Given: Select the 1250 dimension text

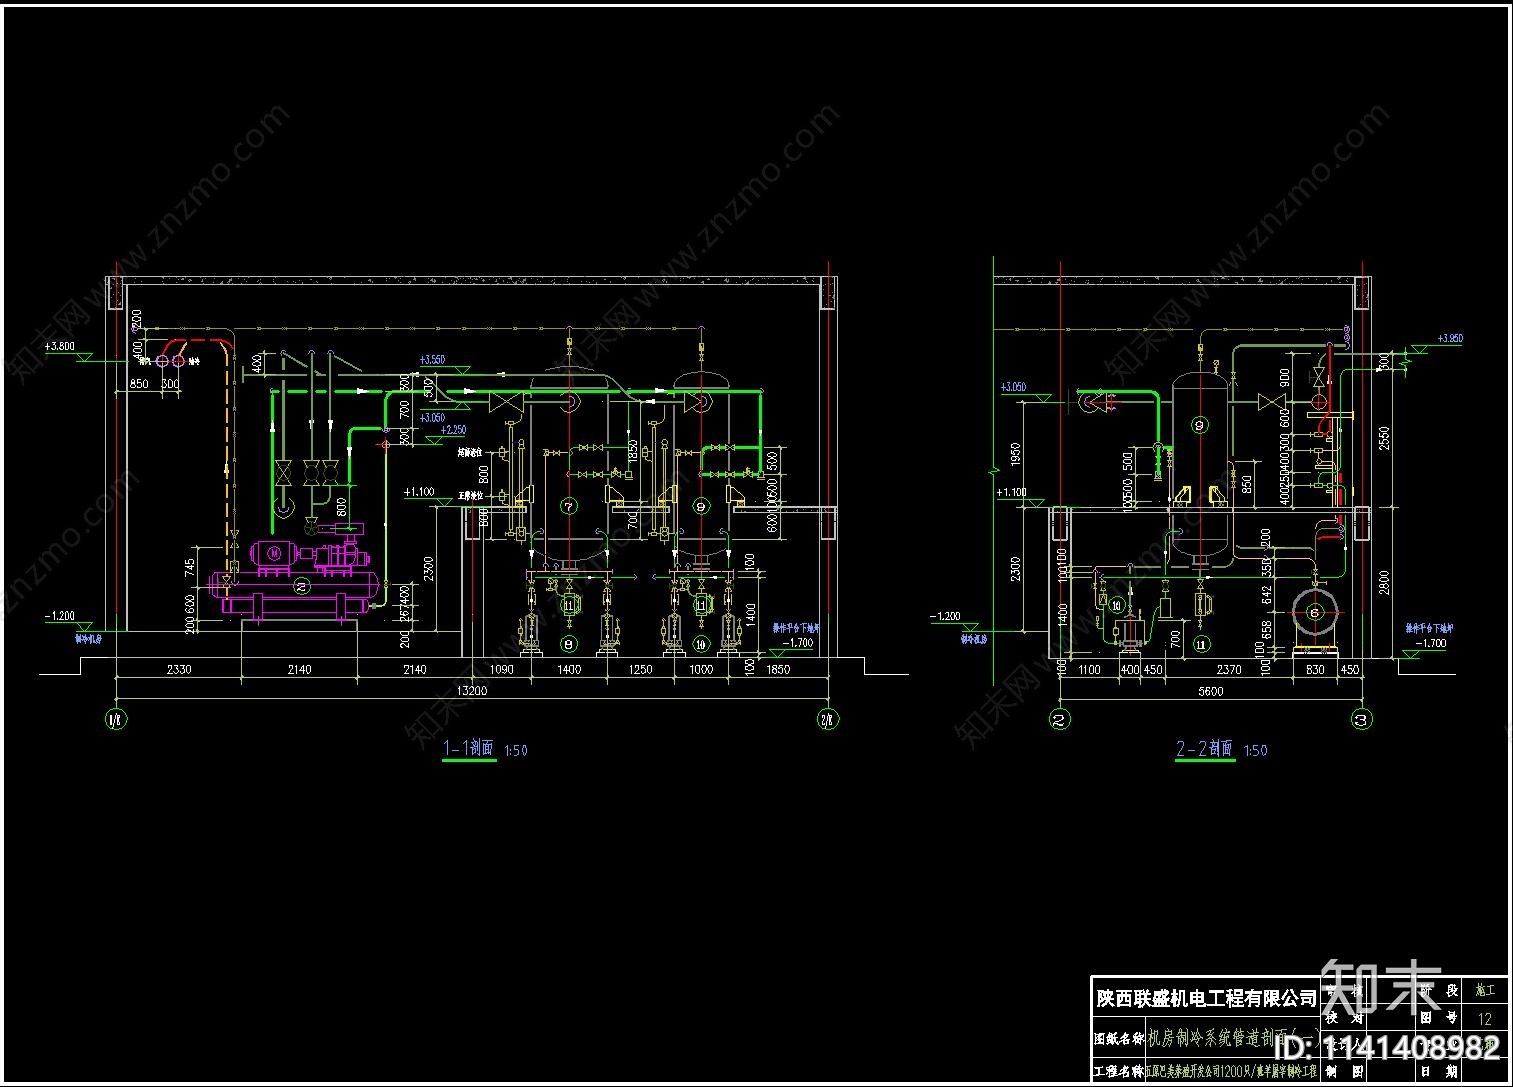Looking at the screenshot, I should (639, 669).
